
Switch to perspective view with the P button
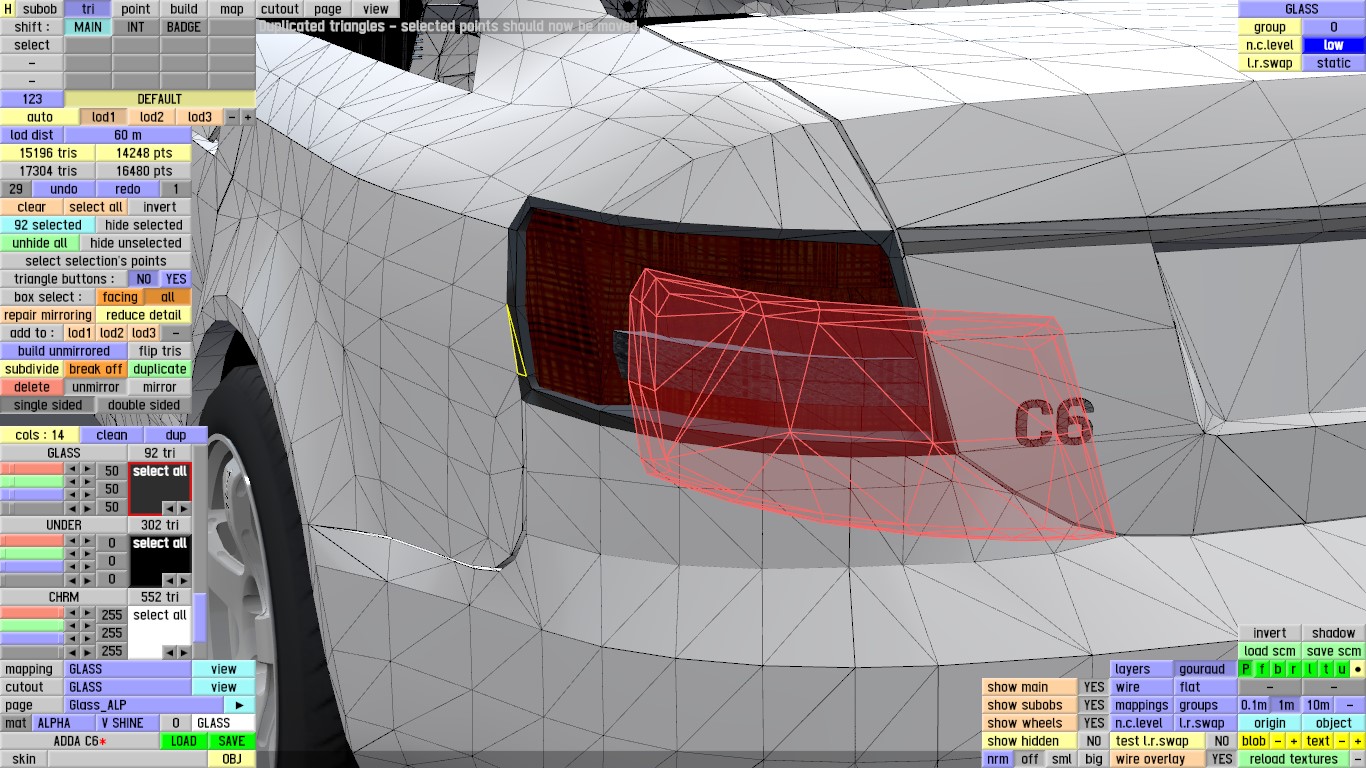(1246, 669)
